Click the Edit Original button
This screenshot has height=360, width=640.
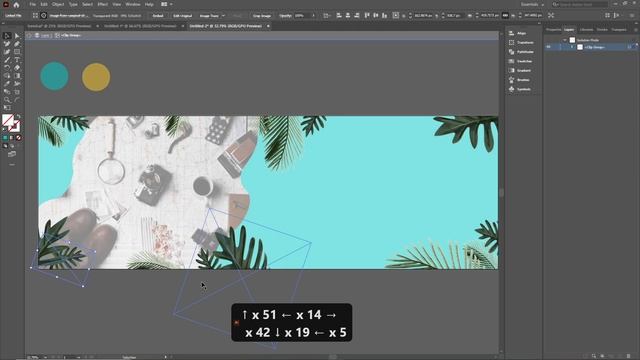point(182,16)
